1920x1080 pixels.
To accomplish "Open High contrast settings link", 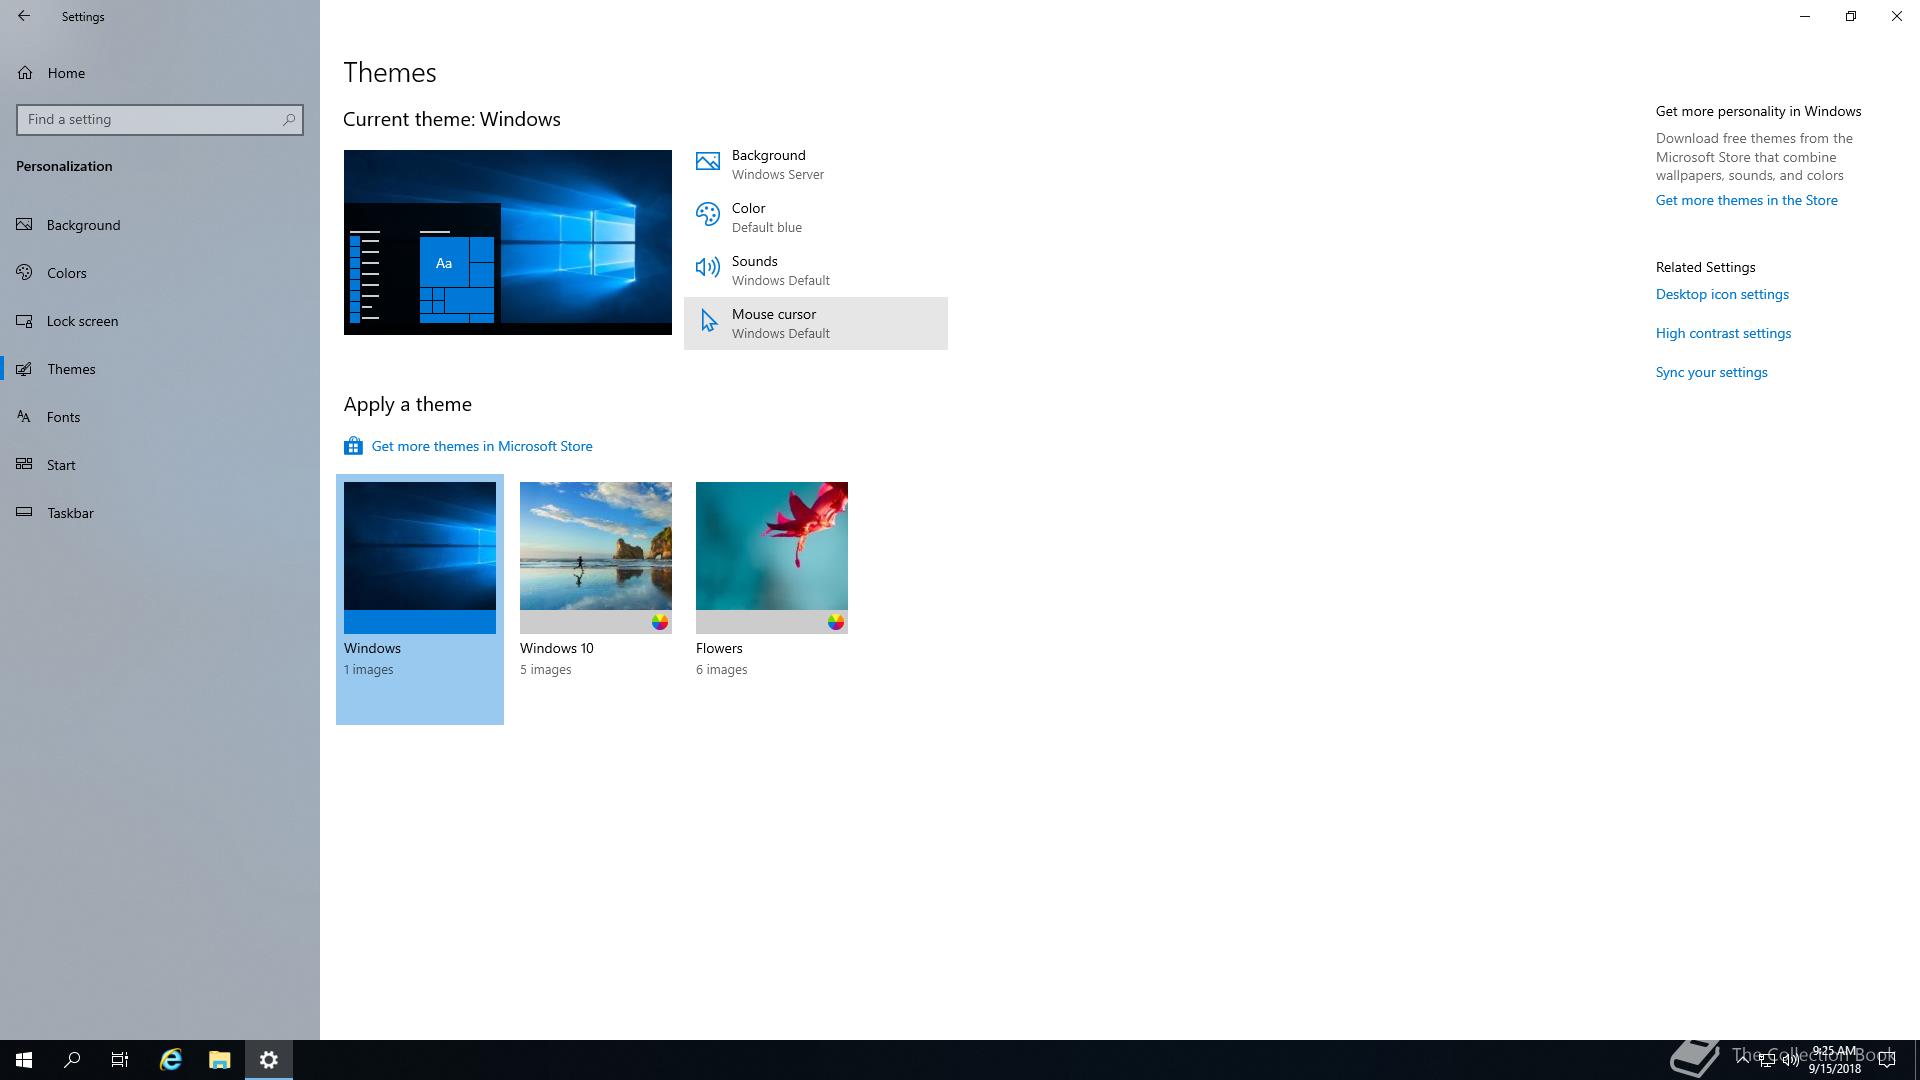I will click(x=1722, y=333).
